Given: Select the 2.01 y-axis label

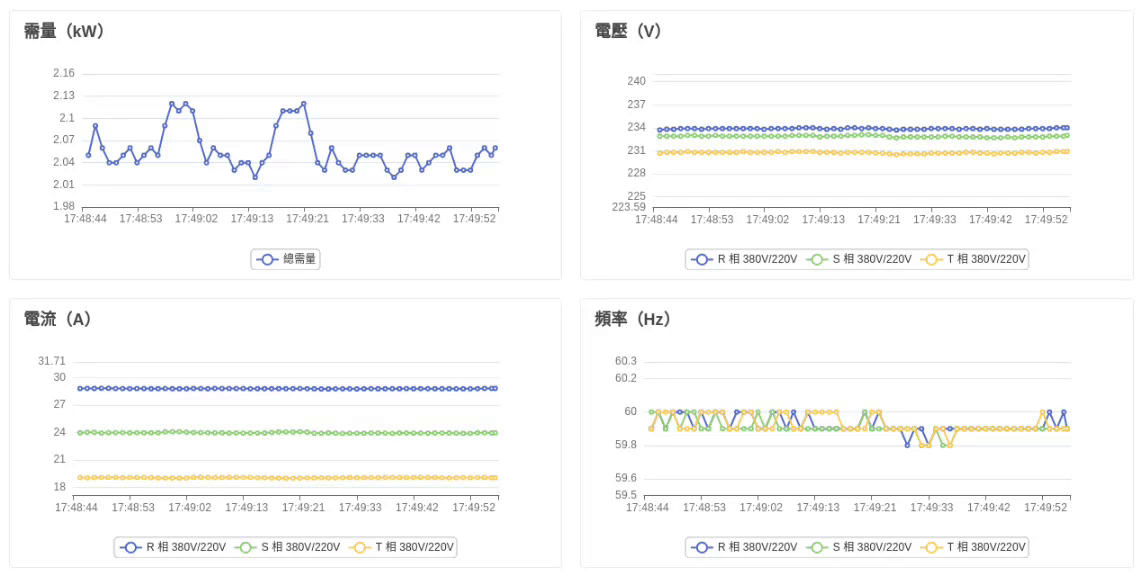Looking at the screenshot, I should coord(63,184).
